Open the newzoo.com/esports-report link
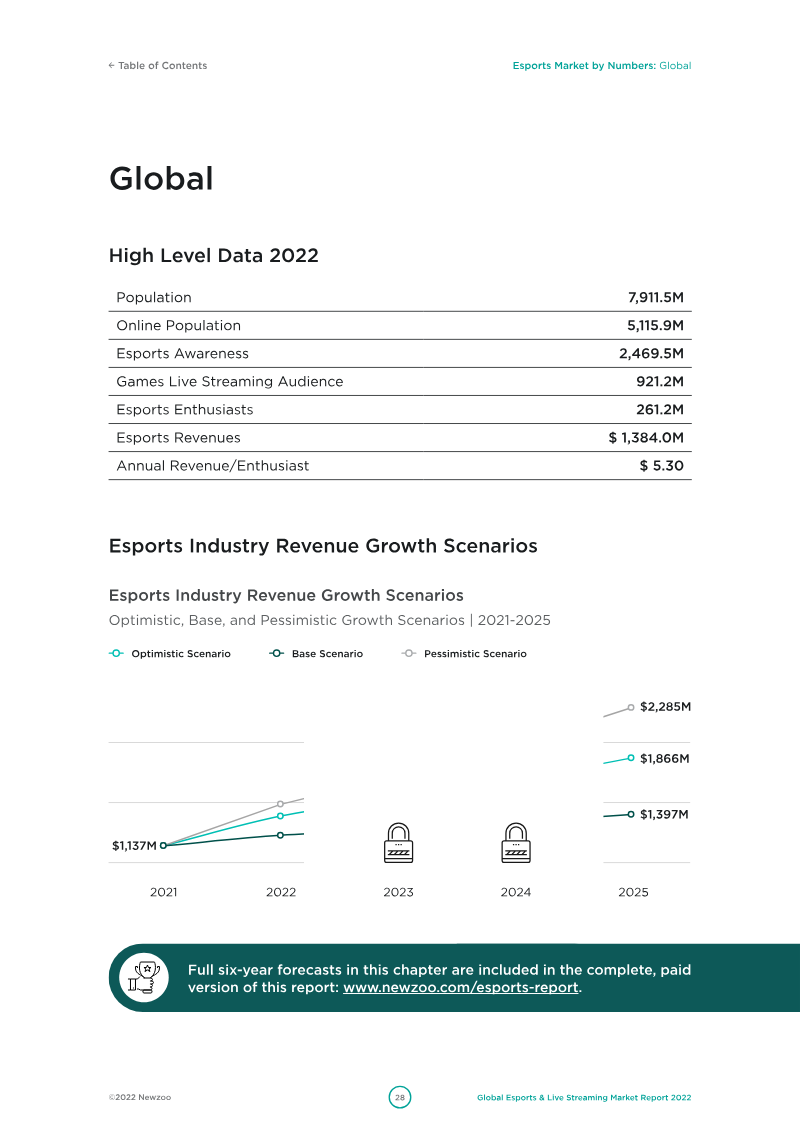The height and width of the screenshot is (1131, 800). point(460,987)
